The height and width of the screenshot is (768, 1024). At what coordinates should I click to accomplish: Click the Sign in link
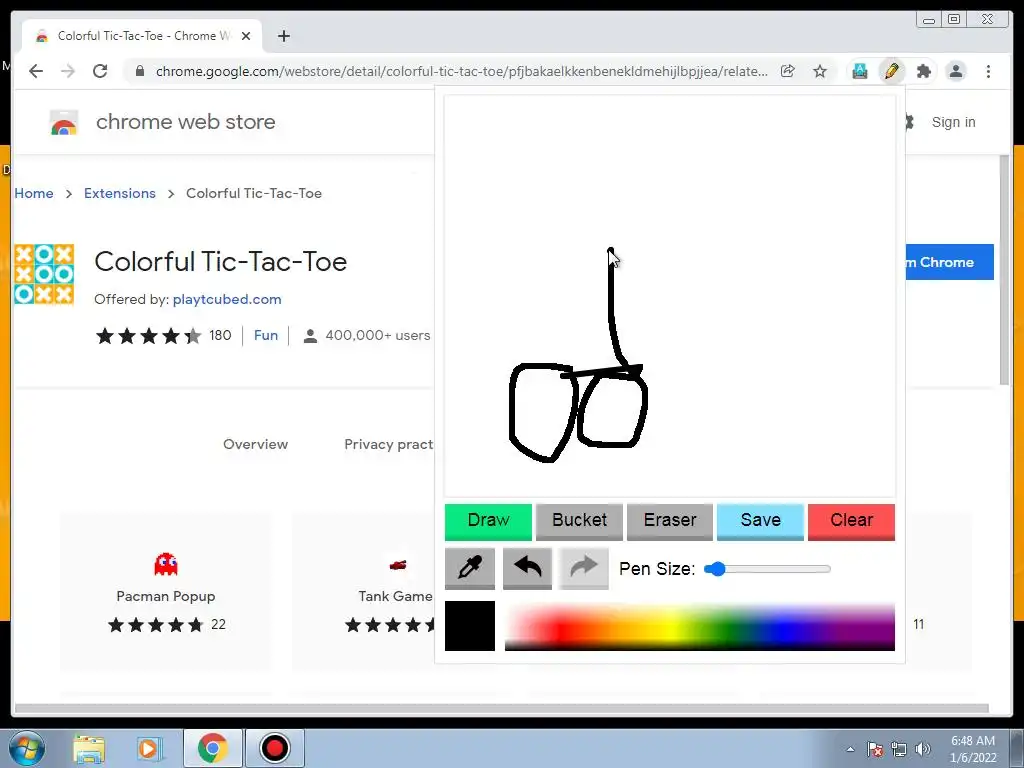coord(953,122)
